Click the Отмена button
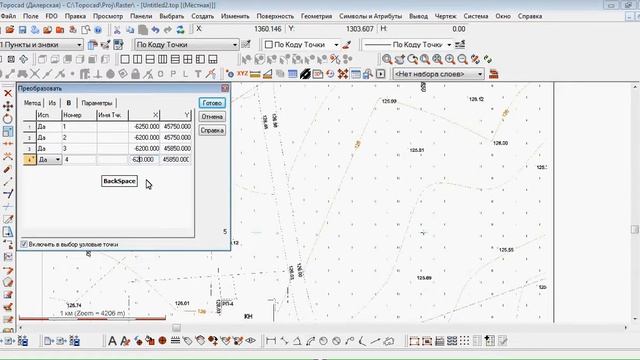 212,117
